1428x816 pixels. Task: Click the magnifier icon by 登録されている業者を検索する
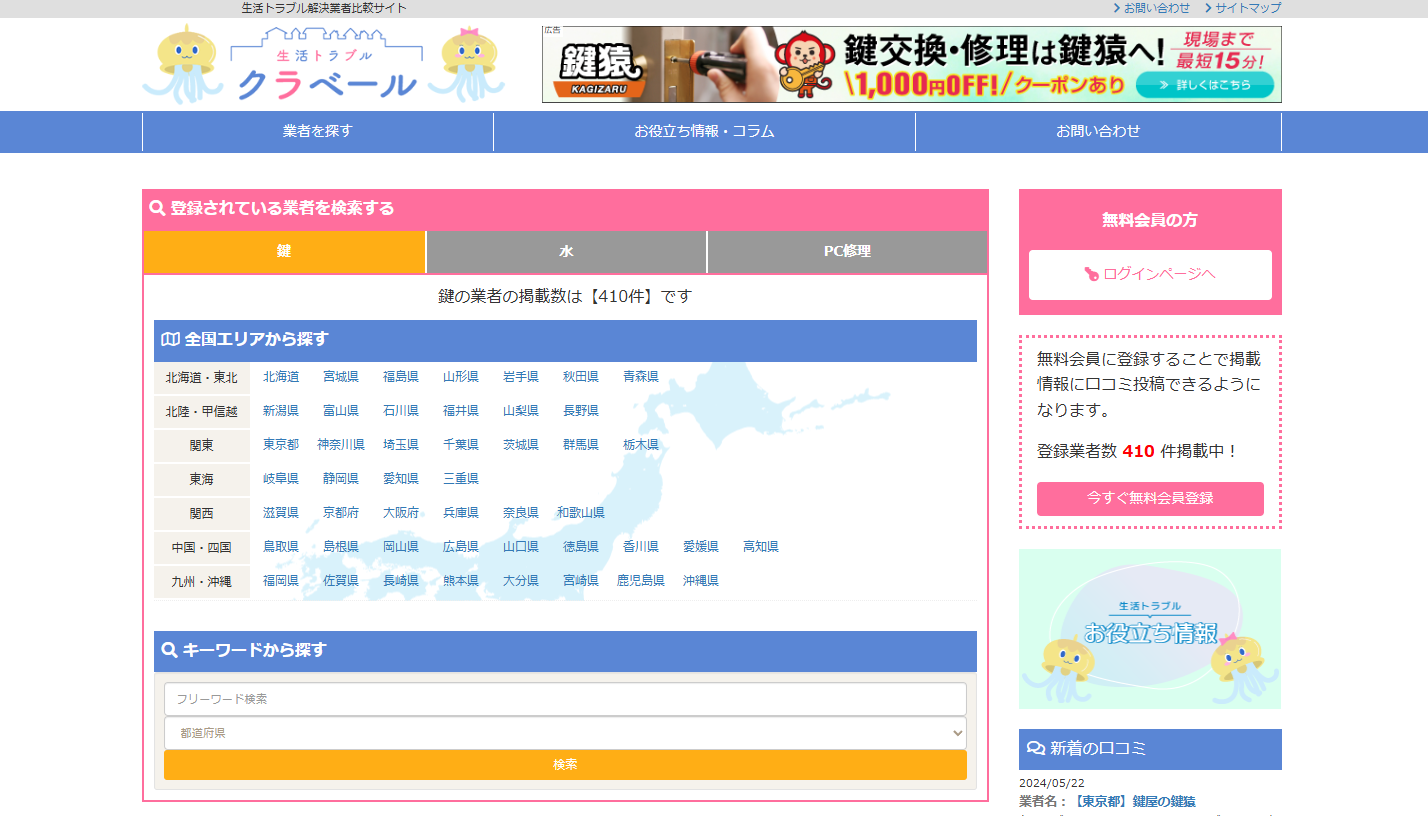pos(157,209)
